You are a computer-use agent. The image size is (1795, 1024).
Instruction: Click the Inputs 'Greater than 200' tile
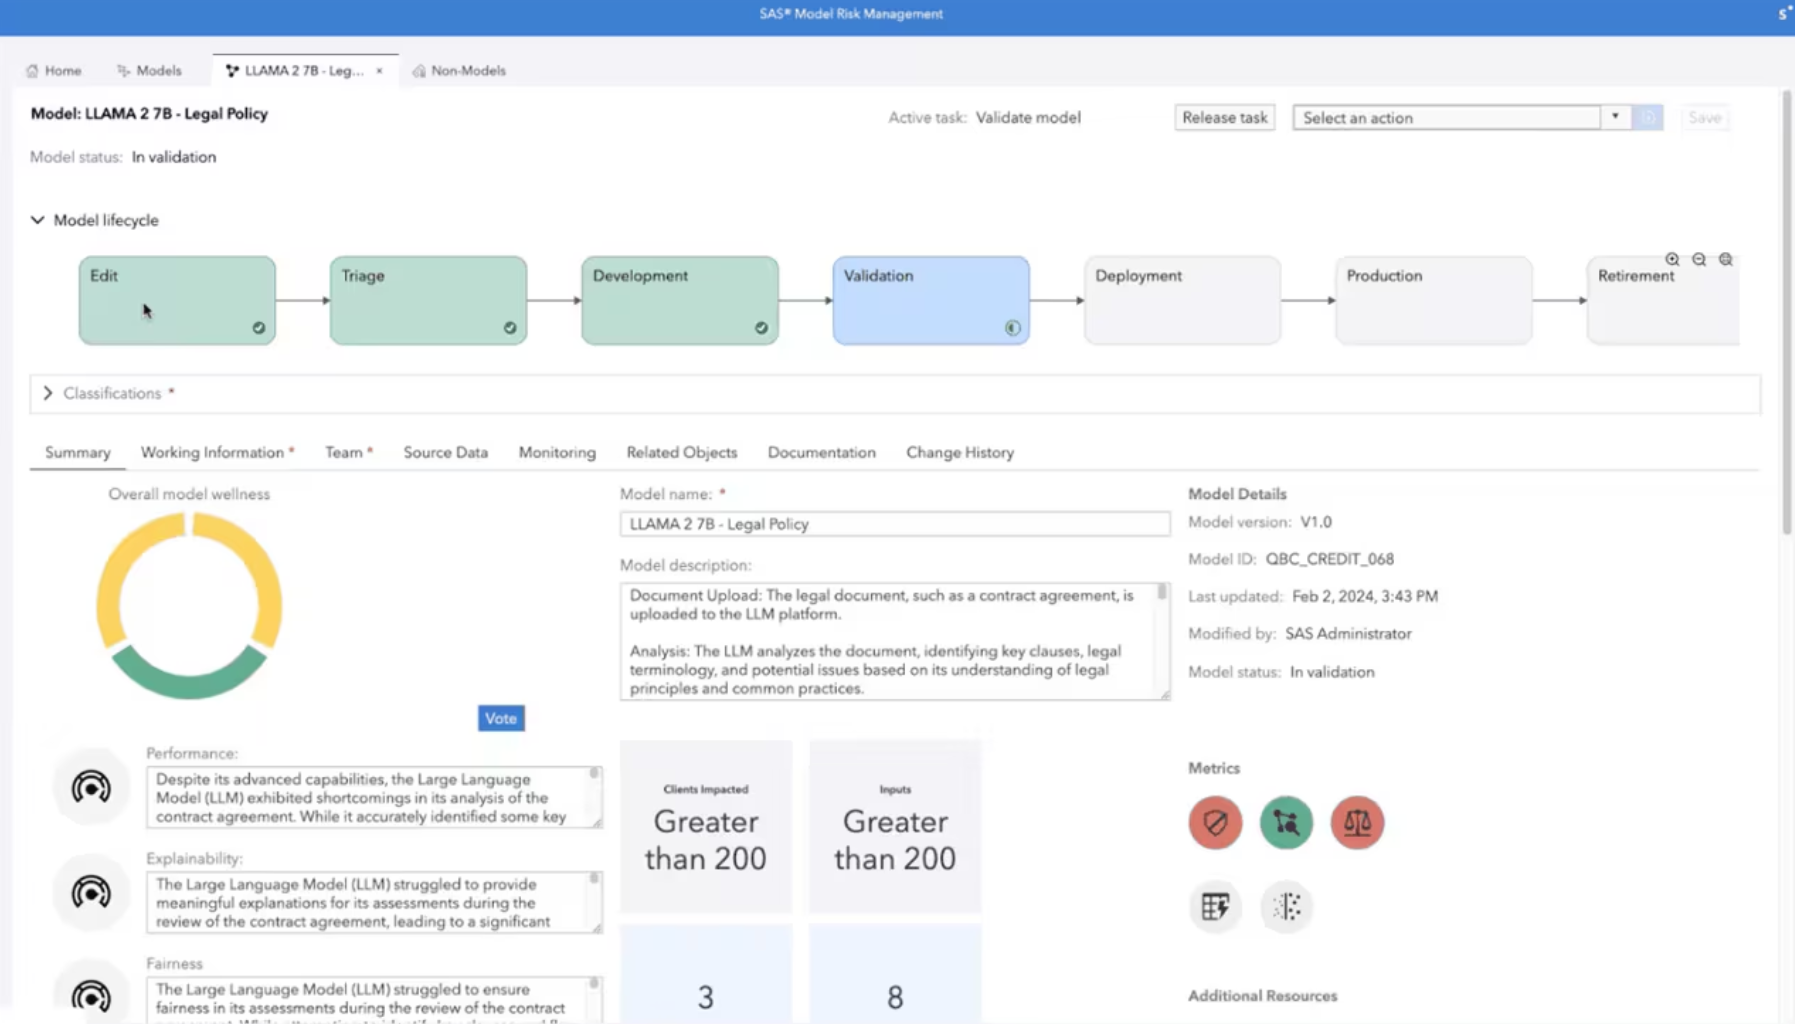tap(895, 826)
